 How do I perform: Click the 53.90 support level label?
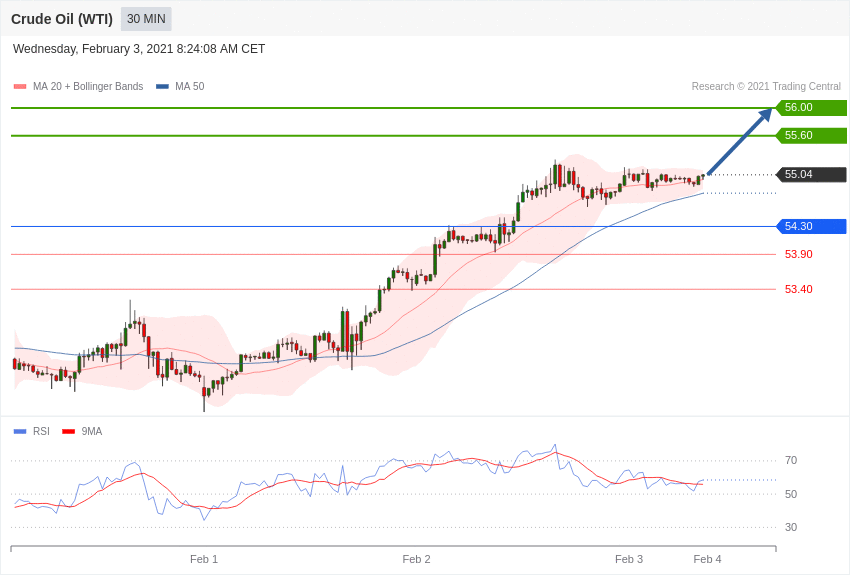(x=798, y=255)
